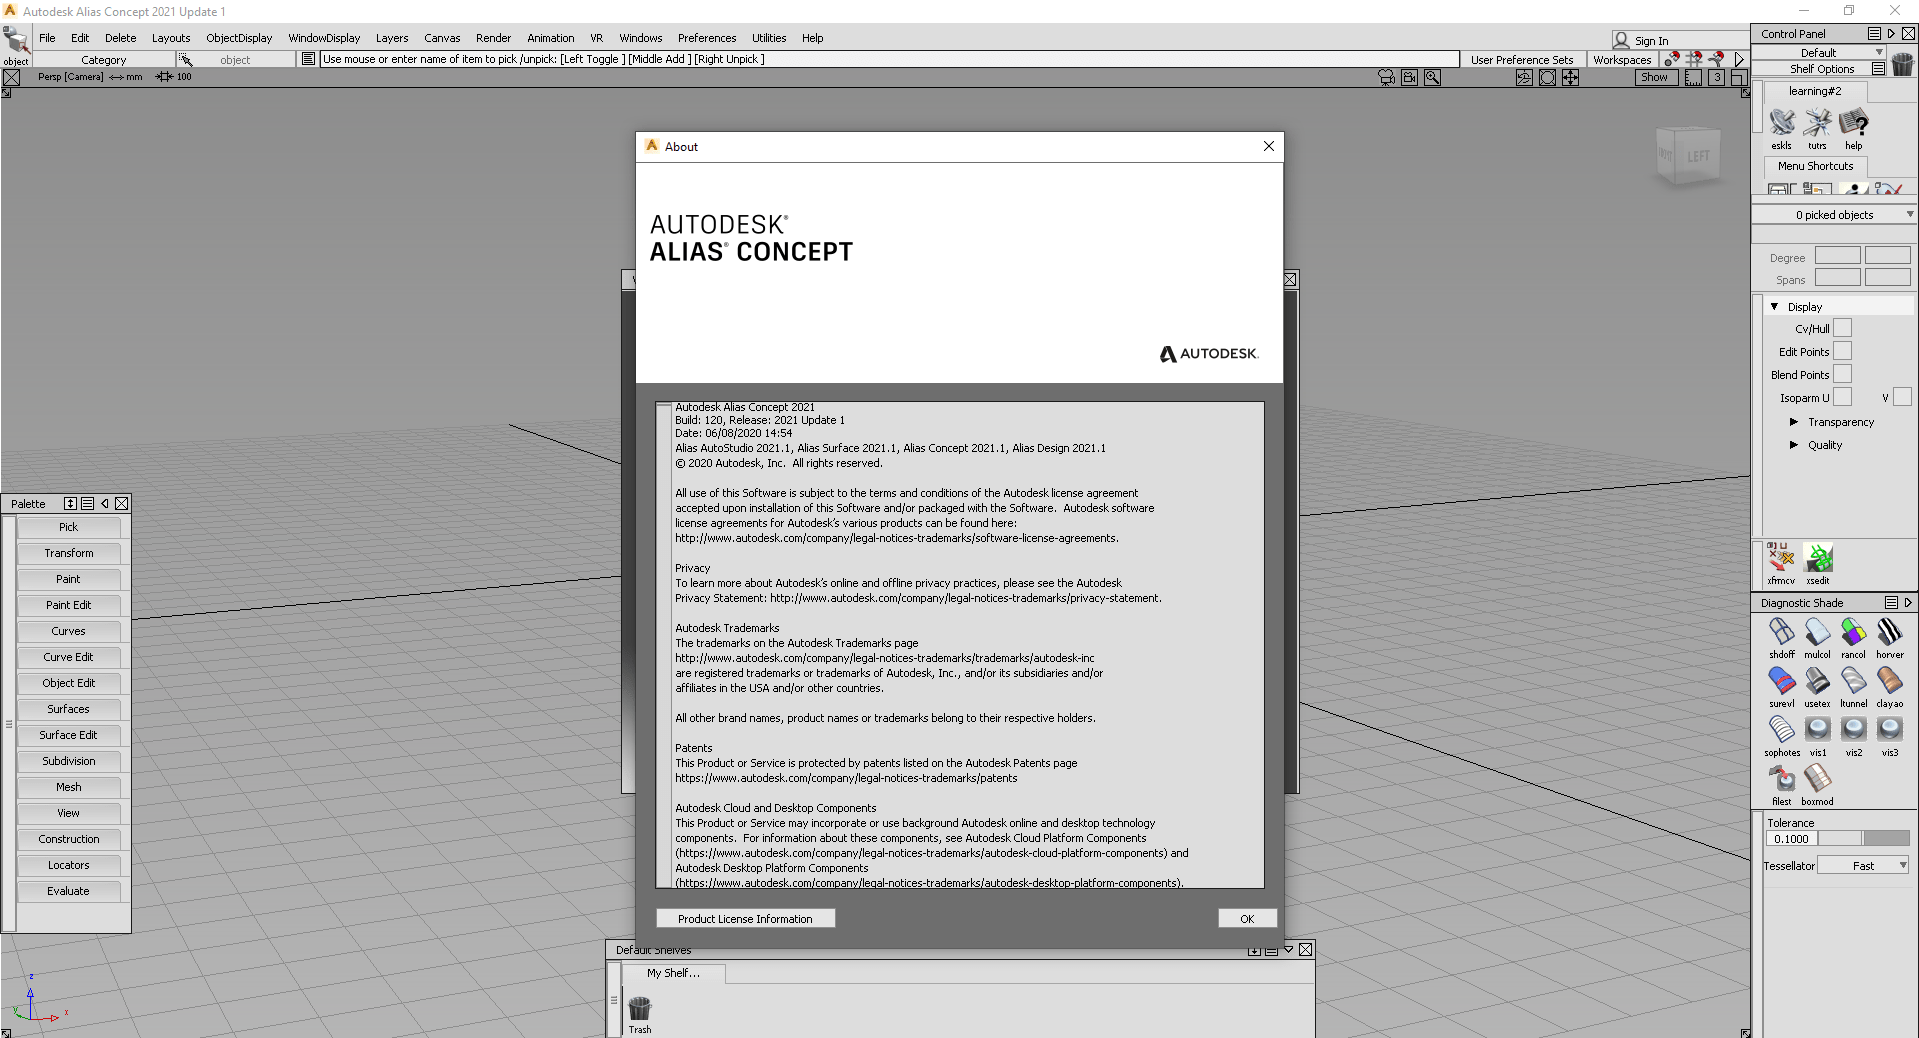The height and width of the screenshot is (1038, 1919).
Task: Click the LEFT face of the ViewCube
Action: point(1698,157)
